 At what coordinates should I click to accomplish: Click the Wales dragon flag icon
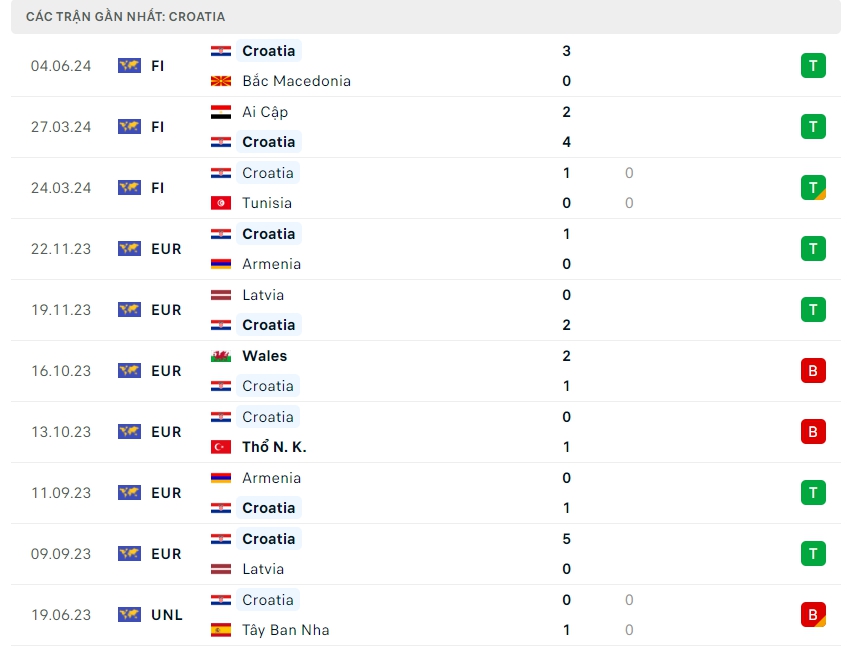pos(221,356)
